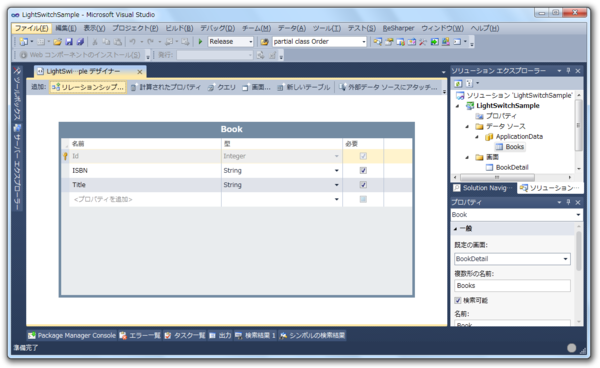
Task: Open Solution Explorer via toolbar icon
Action: tap(378, 42)
